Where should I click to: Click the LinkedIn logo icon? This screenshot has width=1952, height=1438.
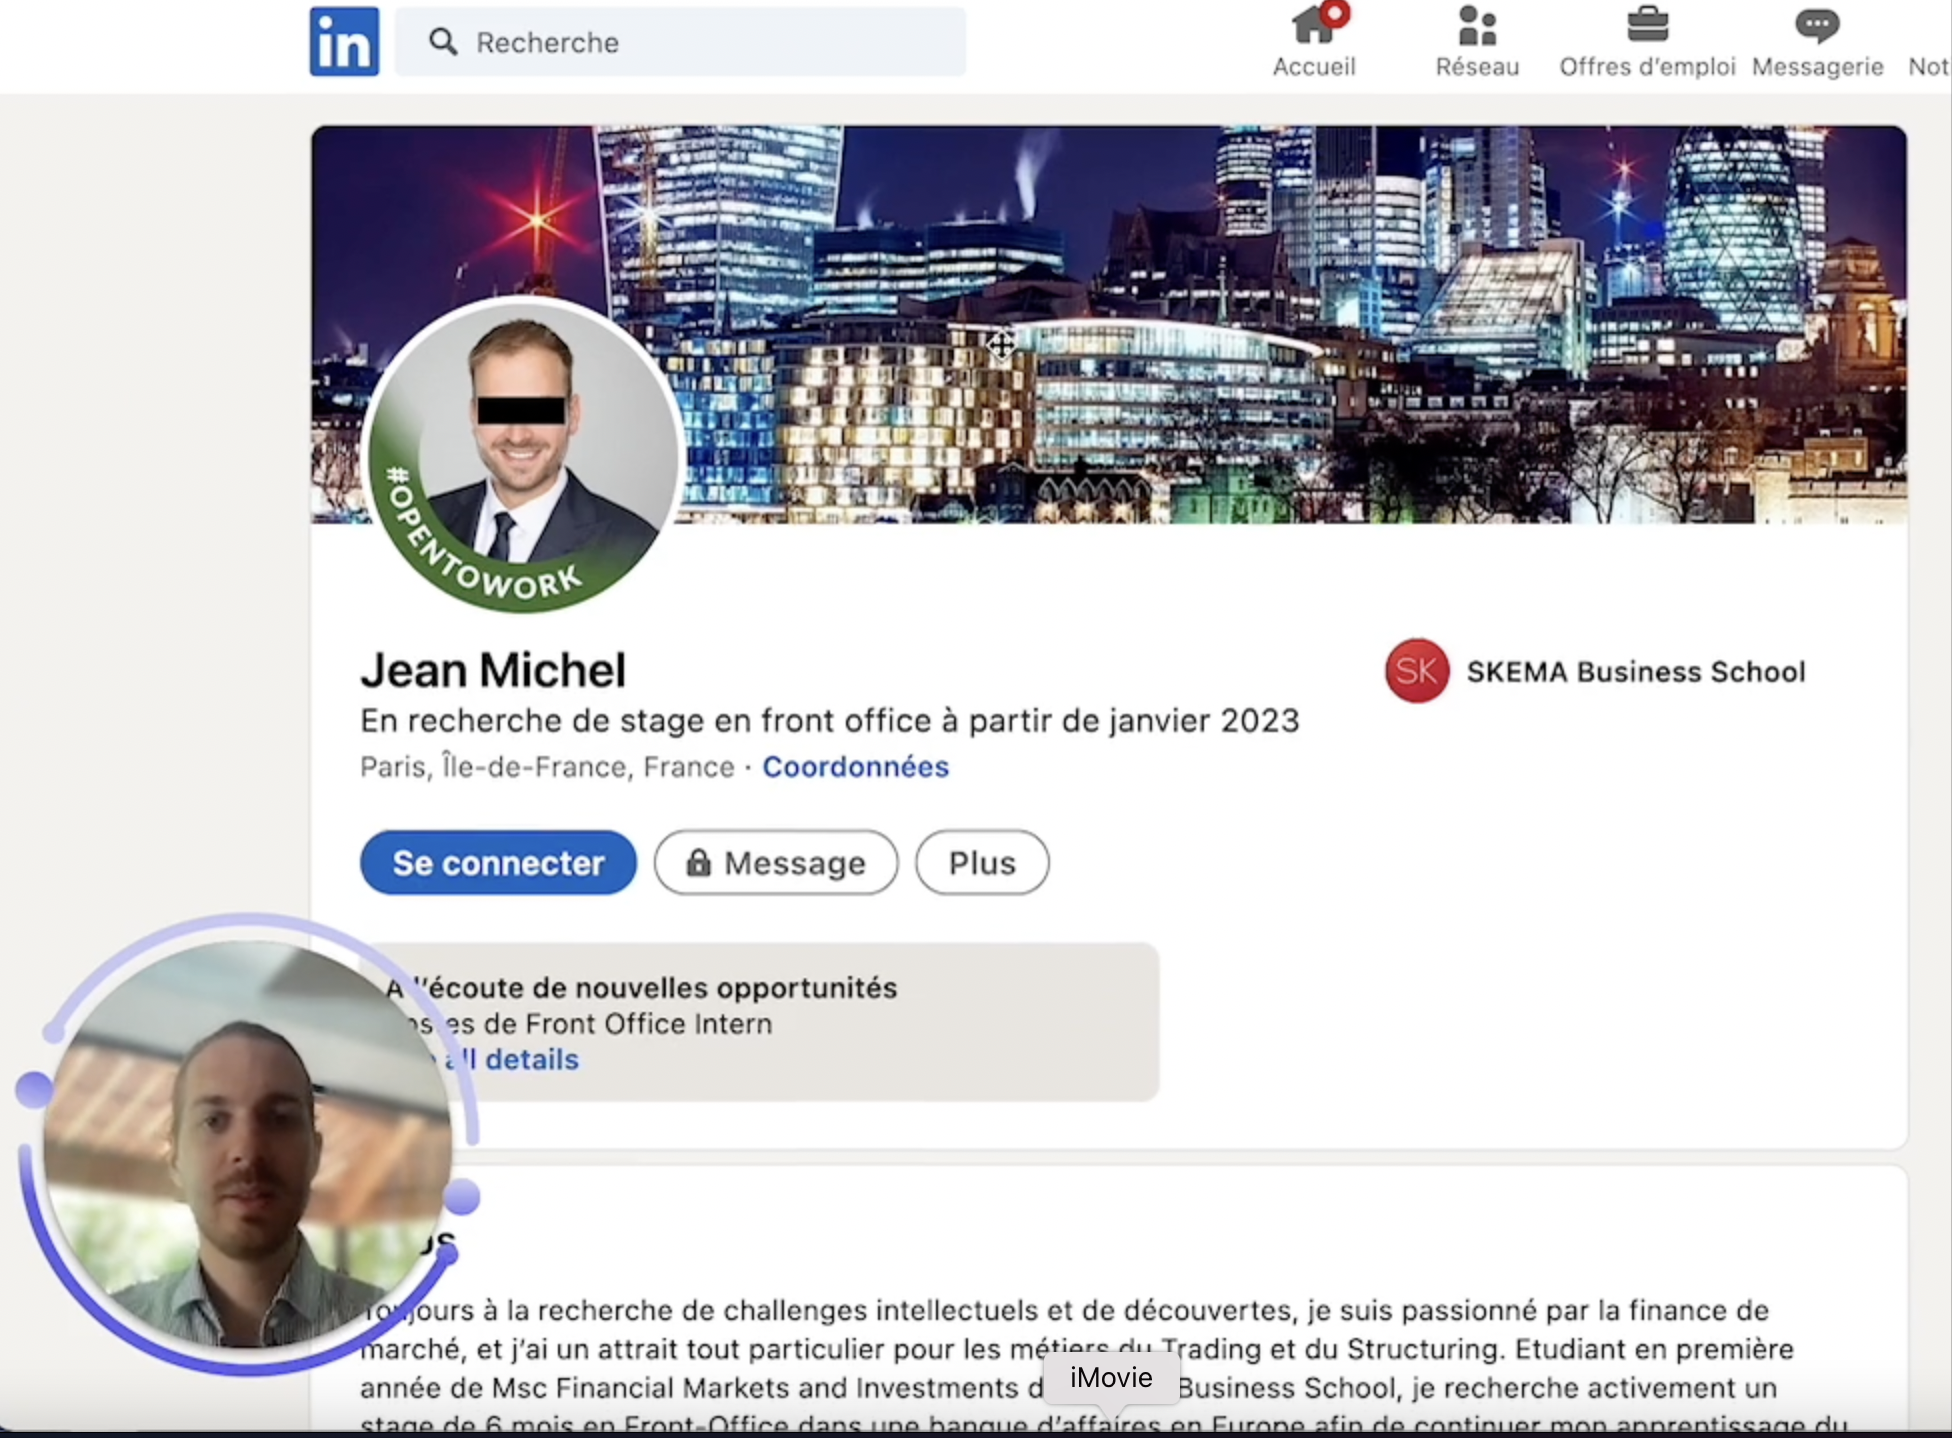(x=344, y=42)
